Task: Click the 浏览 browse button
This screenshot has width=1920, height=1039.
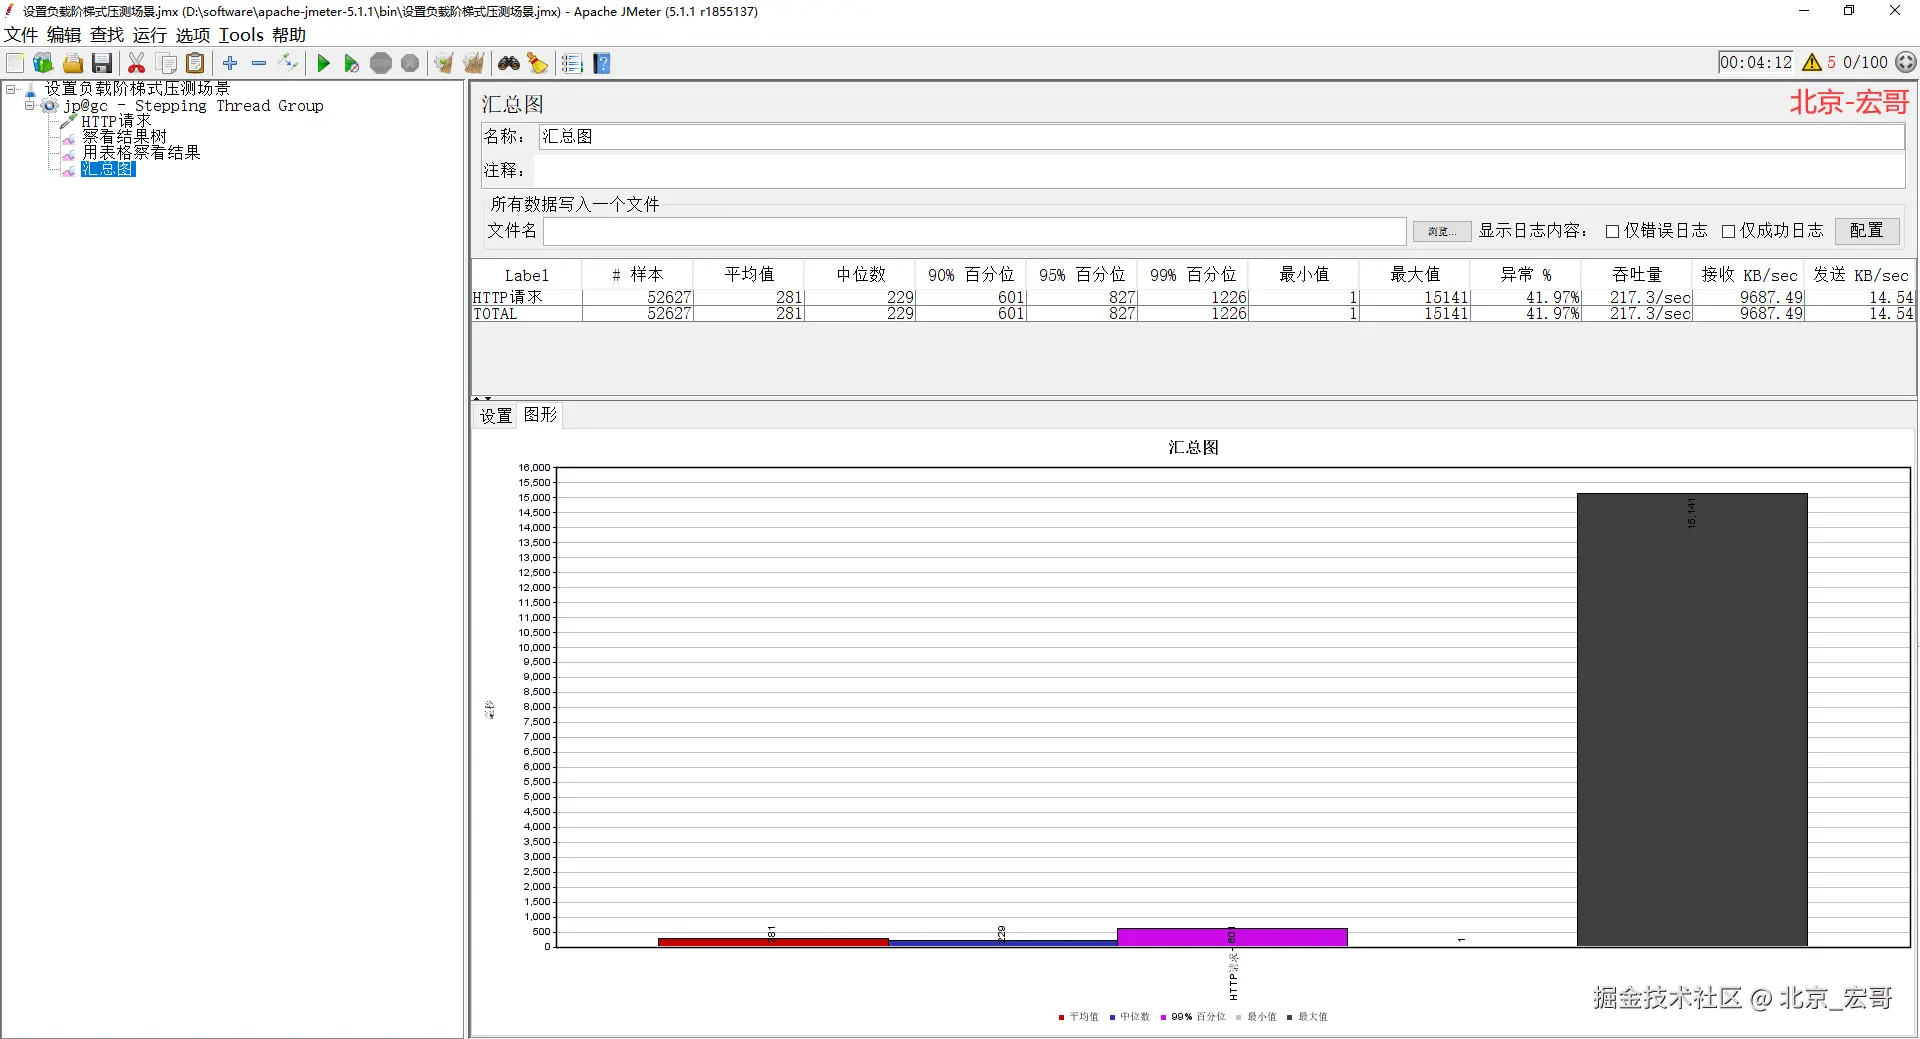Action: (x=1441, y=231)
